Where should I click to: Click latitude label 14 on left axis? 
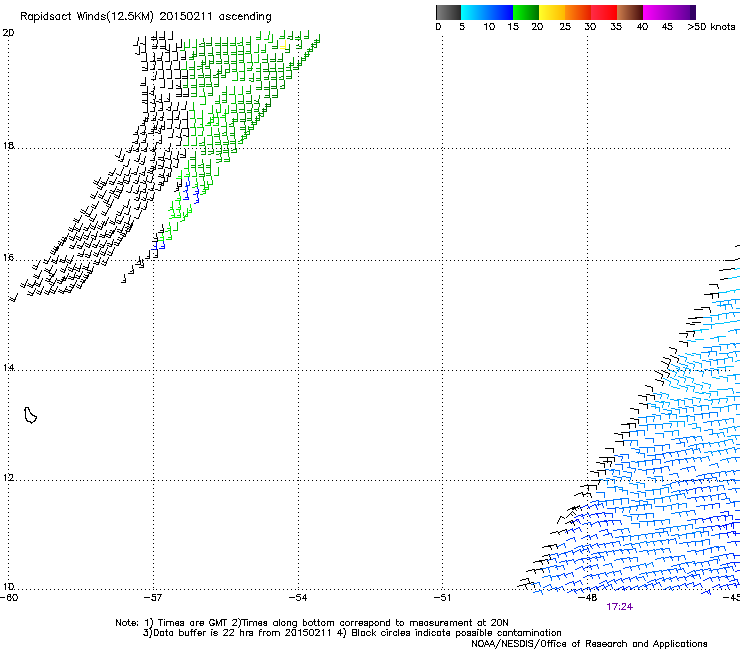pos(8,367)
